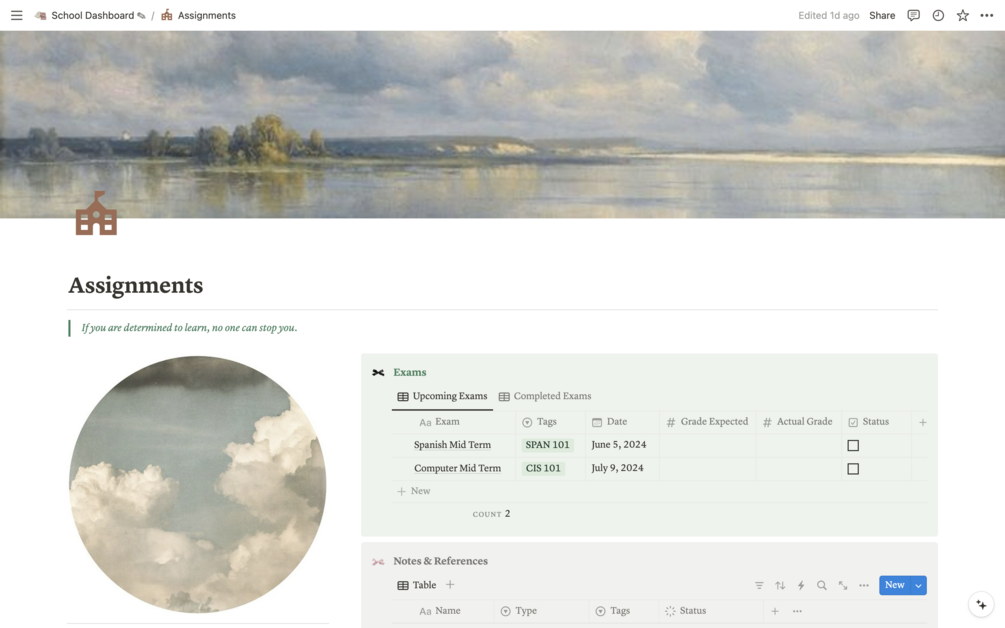
Task: Click the Actual Grade column header
Action: point(798,422)
